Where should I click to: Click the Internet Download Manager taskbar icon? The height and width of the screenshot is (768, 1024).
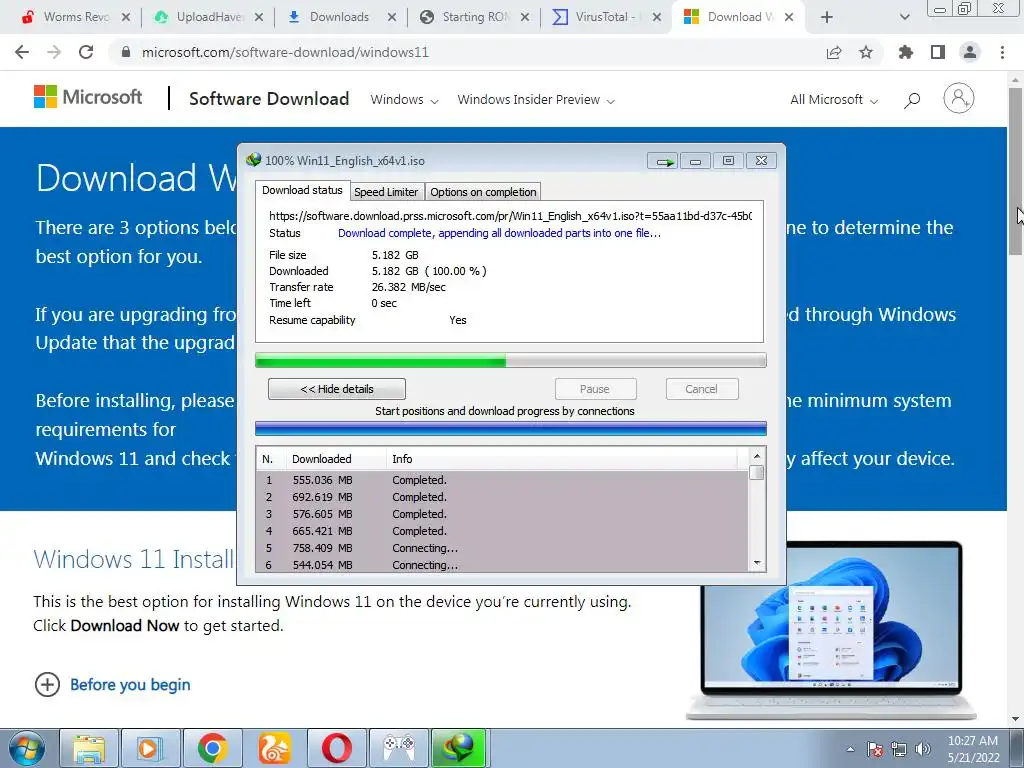click(x=459, y=748)
